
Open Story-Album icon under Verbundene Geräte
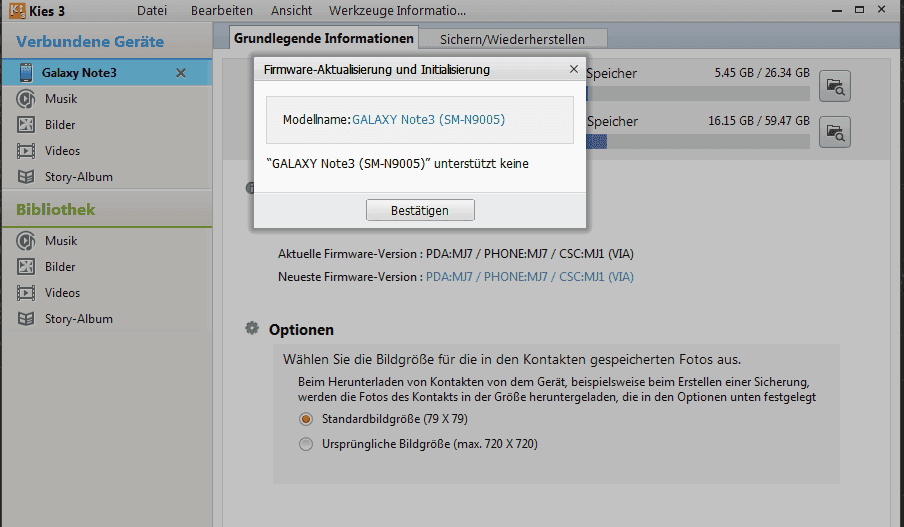(25, 176)
